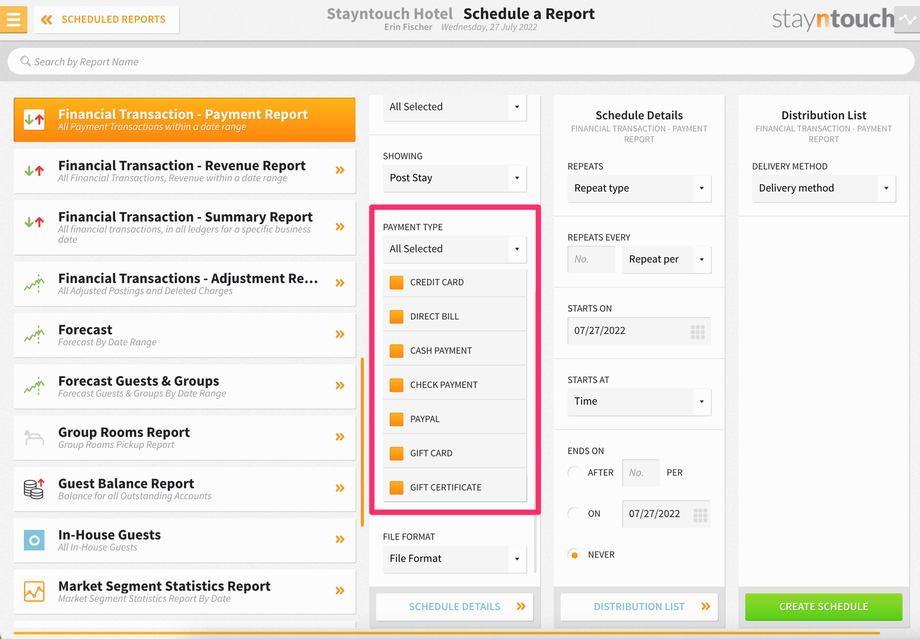The height and width of the screenshot is (639, 920).
Task: Click chevron arrow on Forecast row
Action: 340,334
